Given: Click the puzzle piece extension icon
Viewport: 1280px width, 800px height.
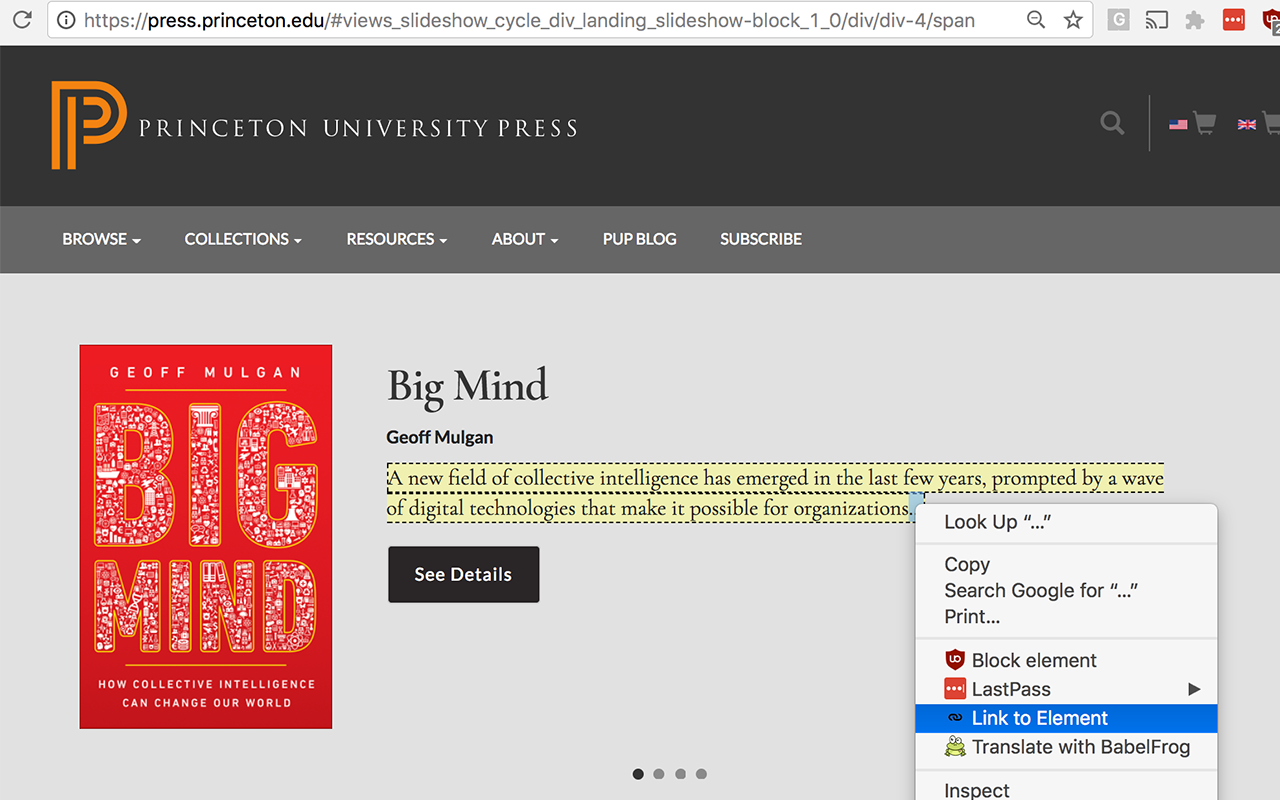Looking at the screenshot, I should click(x=1195, y=20).
